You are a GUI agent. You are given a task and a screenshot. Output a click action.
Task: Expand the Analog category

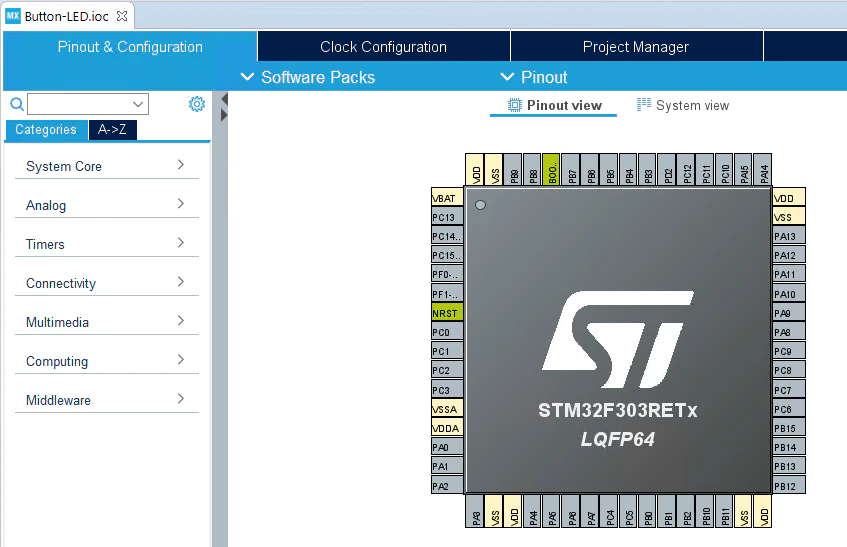click(107, 205)
